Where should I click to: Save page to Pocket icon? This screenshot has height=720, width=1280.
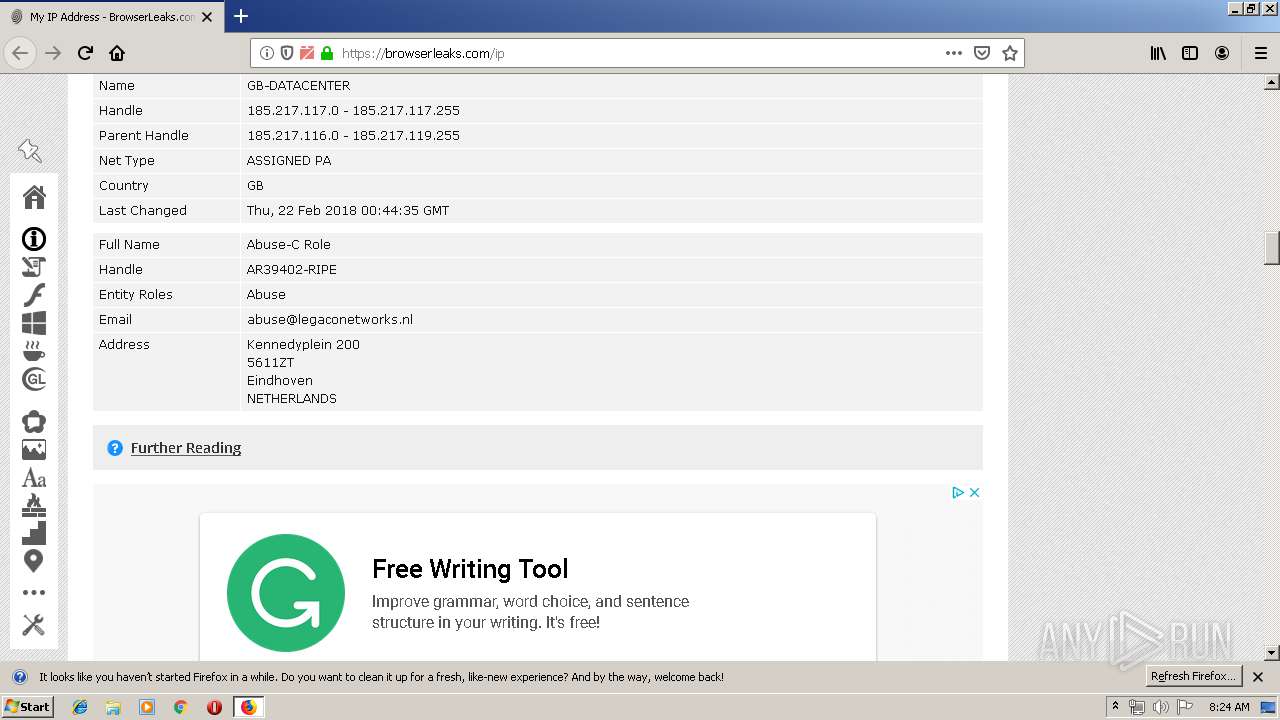982,53
